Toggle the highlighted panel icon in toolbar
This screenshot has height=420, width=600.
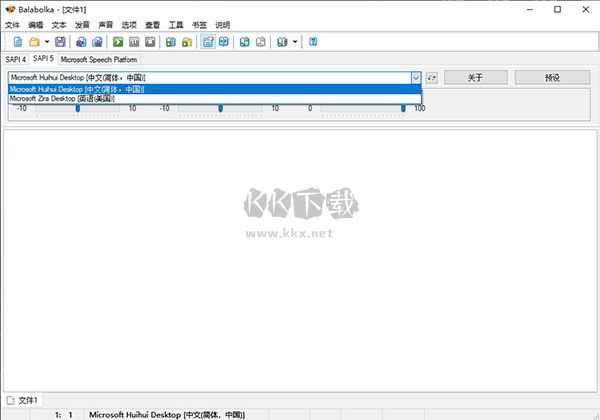coord(208,42)
